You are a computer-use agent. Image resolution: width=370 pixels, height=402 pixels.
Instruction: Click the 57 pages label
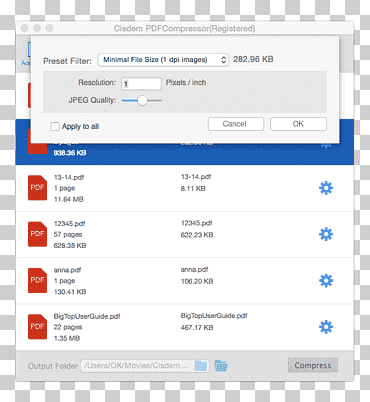[x=68, y=235]
